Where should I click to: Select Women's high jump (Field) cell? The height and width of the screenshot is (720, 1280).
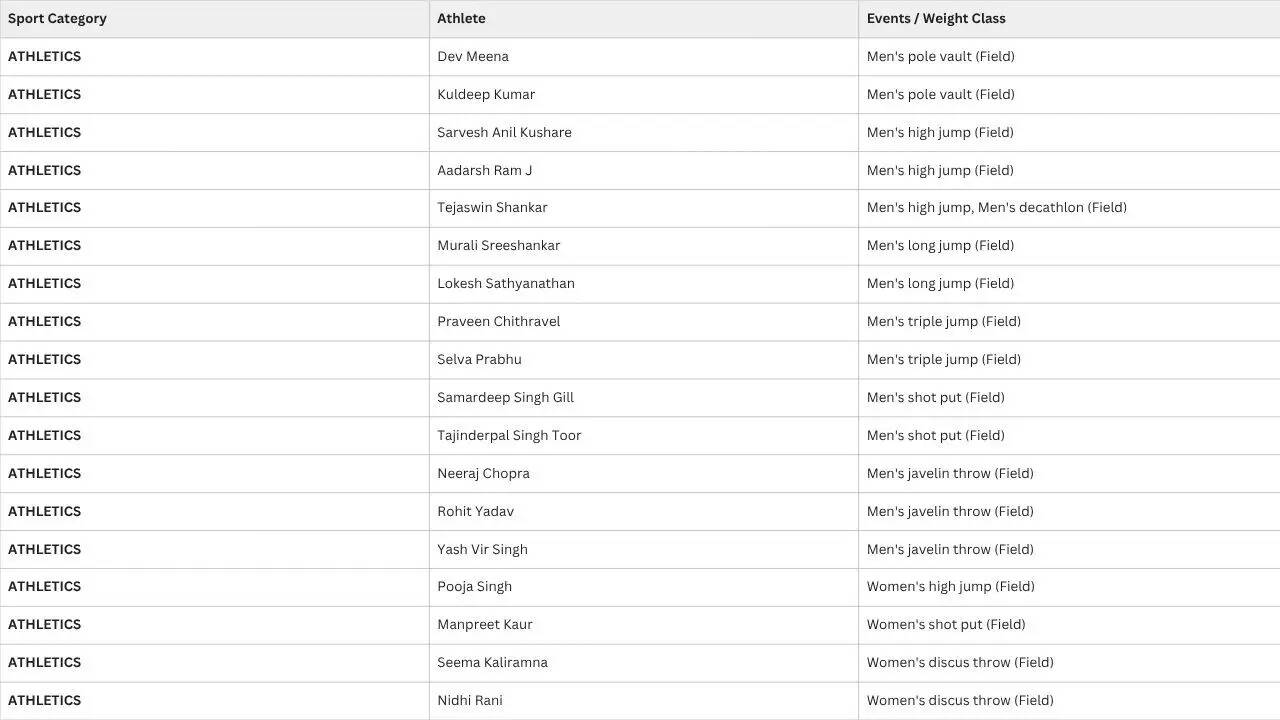(x=1069, y=587)
